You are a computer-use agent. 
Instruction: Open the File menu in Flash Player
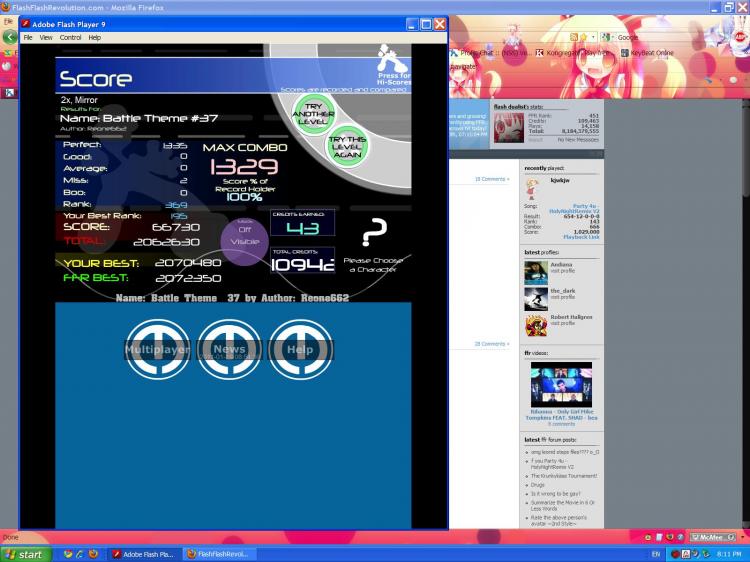pyautogui.click(x=28, y=37)
